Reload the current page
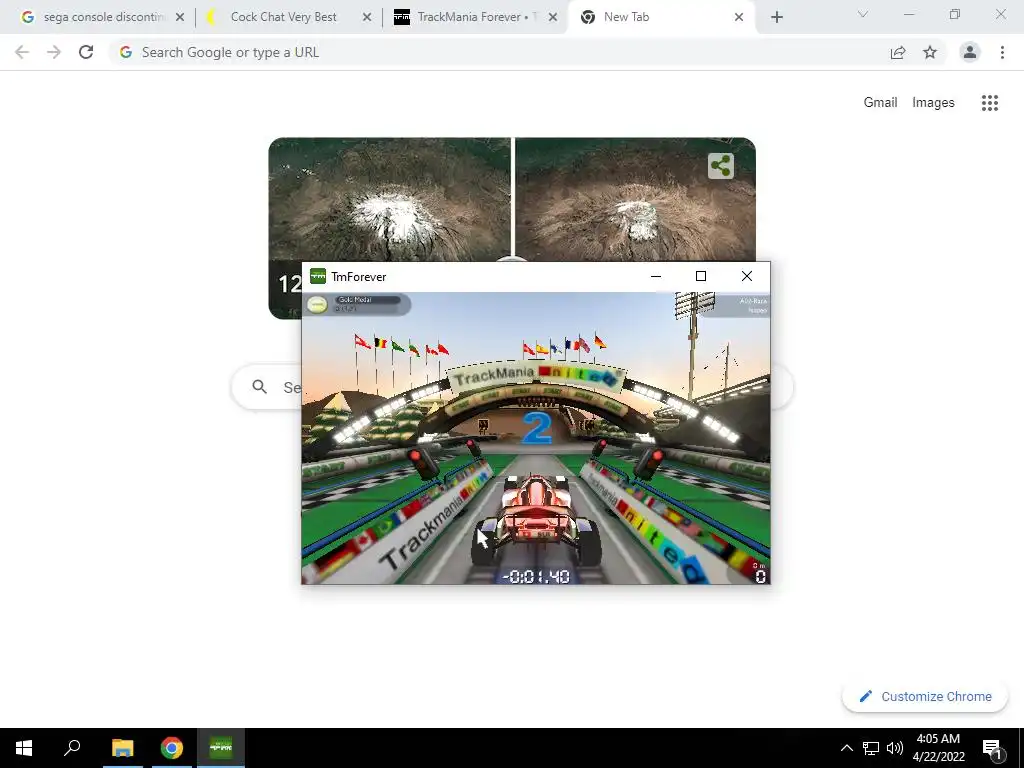The image size is (1024, 768). tap(86, 52)
